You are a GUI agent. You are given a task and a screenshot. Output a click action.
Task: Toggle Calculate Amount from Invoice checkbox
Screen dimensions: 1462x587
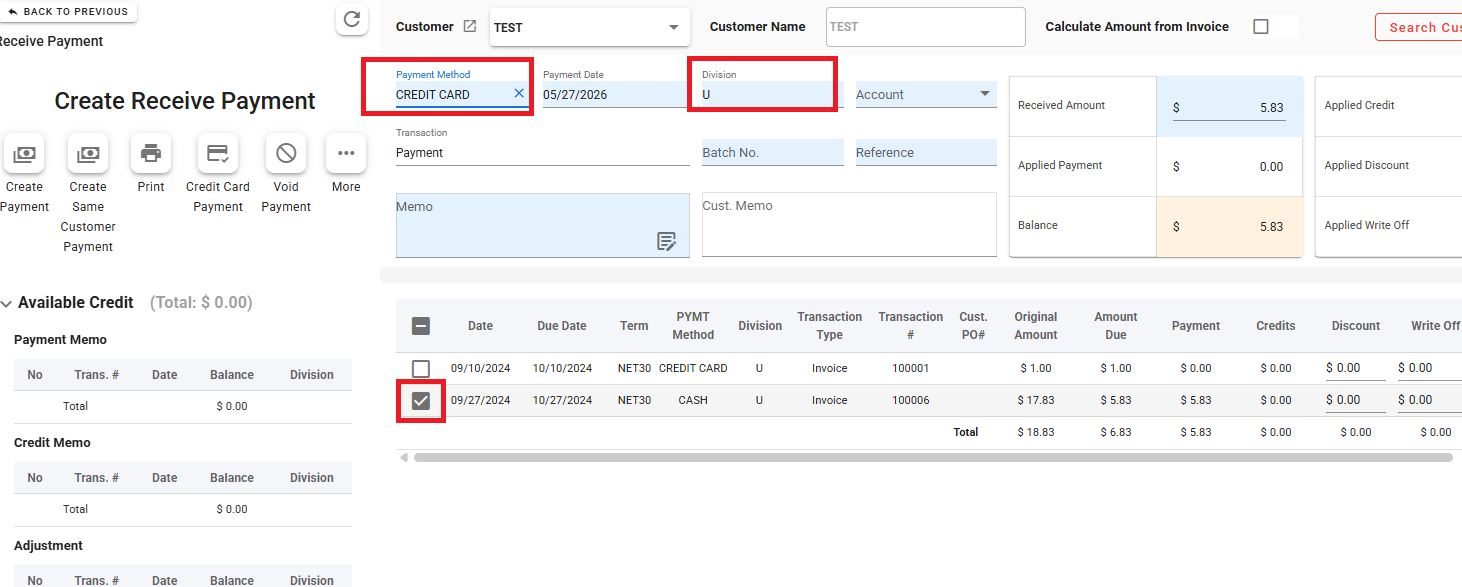(1261, 27)
